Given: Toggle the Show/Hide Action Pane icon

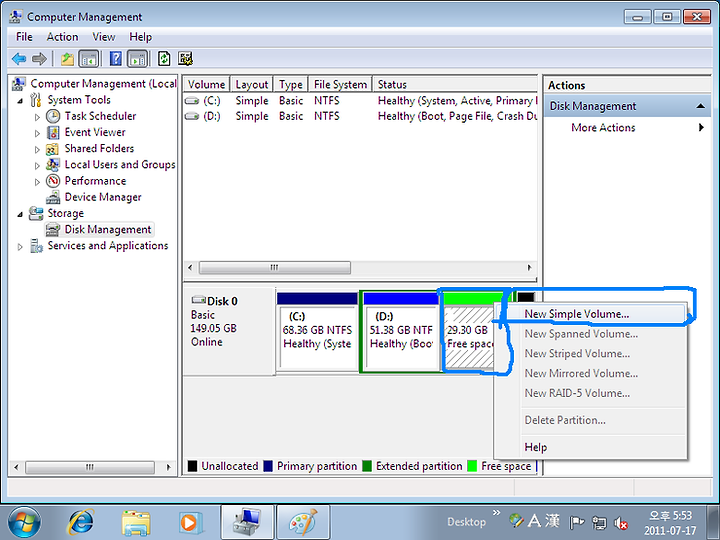Looking at the screenshot, I should pos(137,59).
